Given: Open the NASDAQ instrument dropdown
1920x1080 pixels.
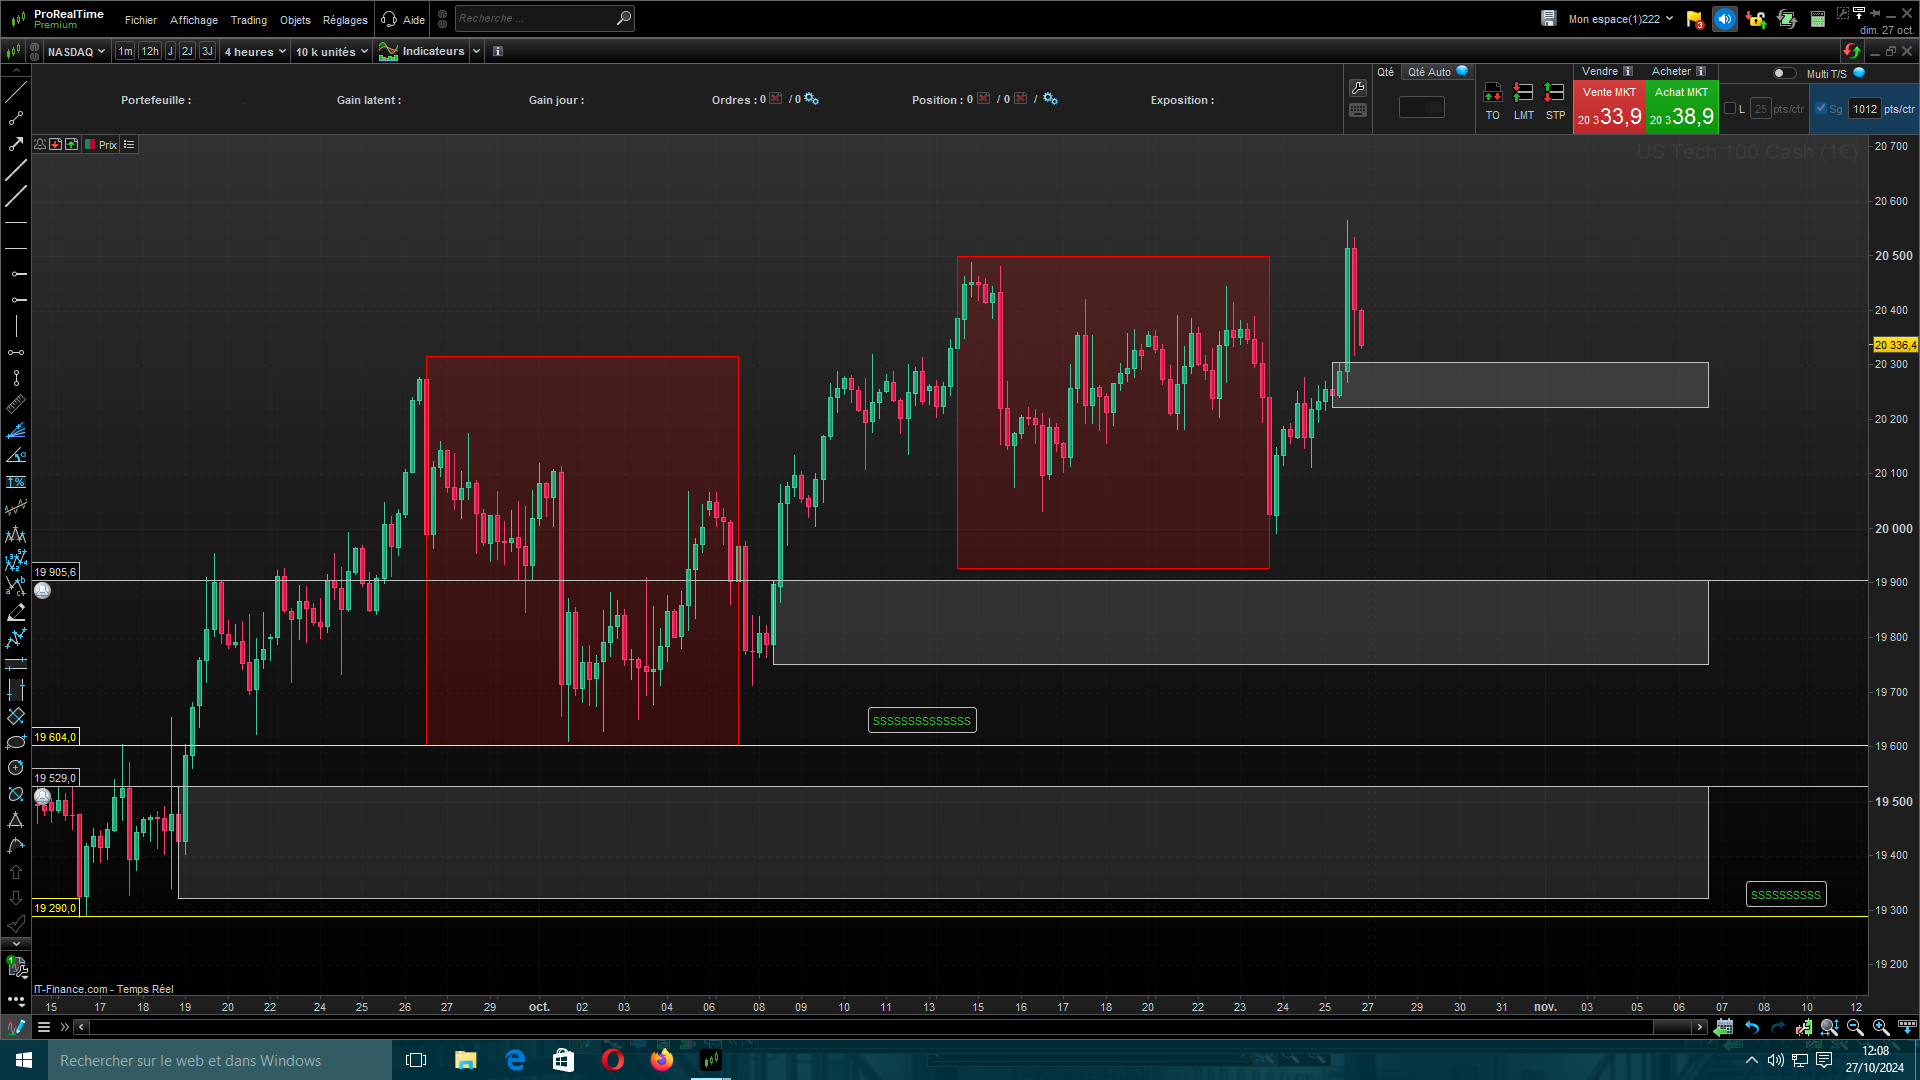Looking at the screenshot, I should (x=75, y=52).
